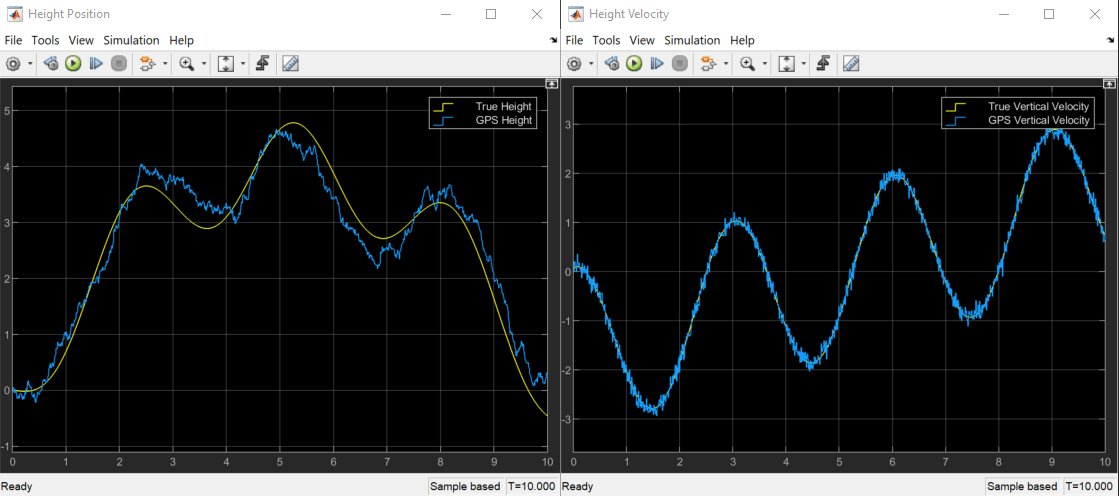Image resolution: width=1119 pixels, height=496 pixels.
Task: Open configuration properties gear in Height Position scope
Action: [x=13, y=63]
